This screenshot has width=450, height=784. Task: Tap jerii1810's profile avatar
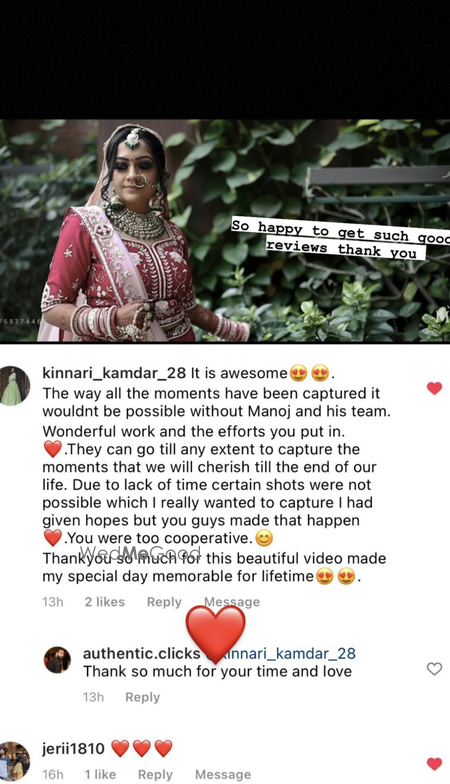tap(14, 761)
